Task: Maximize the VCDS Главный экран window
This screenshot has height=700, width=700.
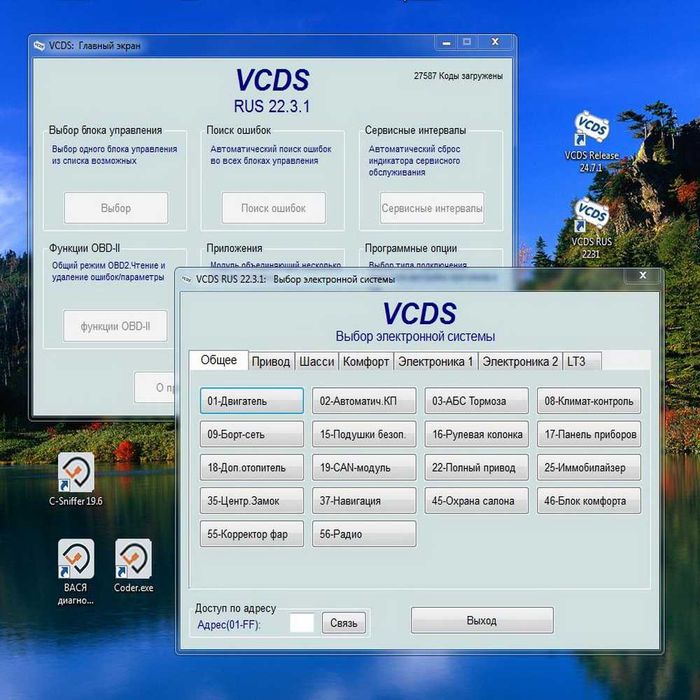Action: (x=467, y=42)
